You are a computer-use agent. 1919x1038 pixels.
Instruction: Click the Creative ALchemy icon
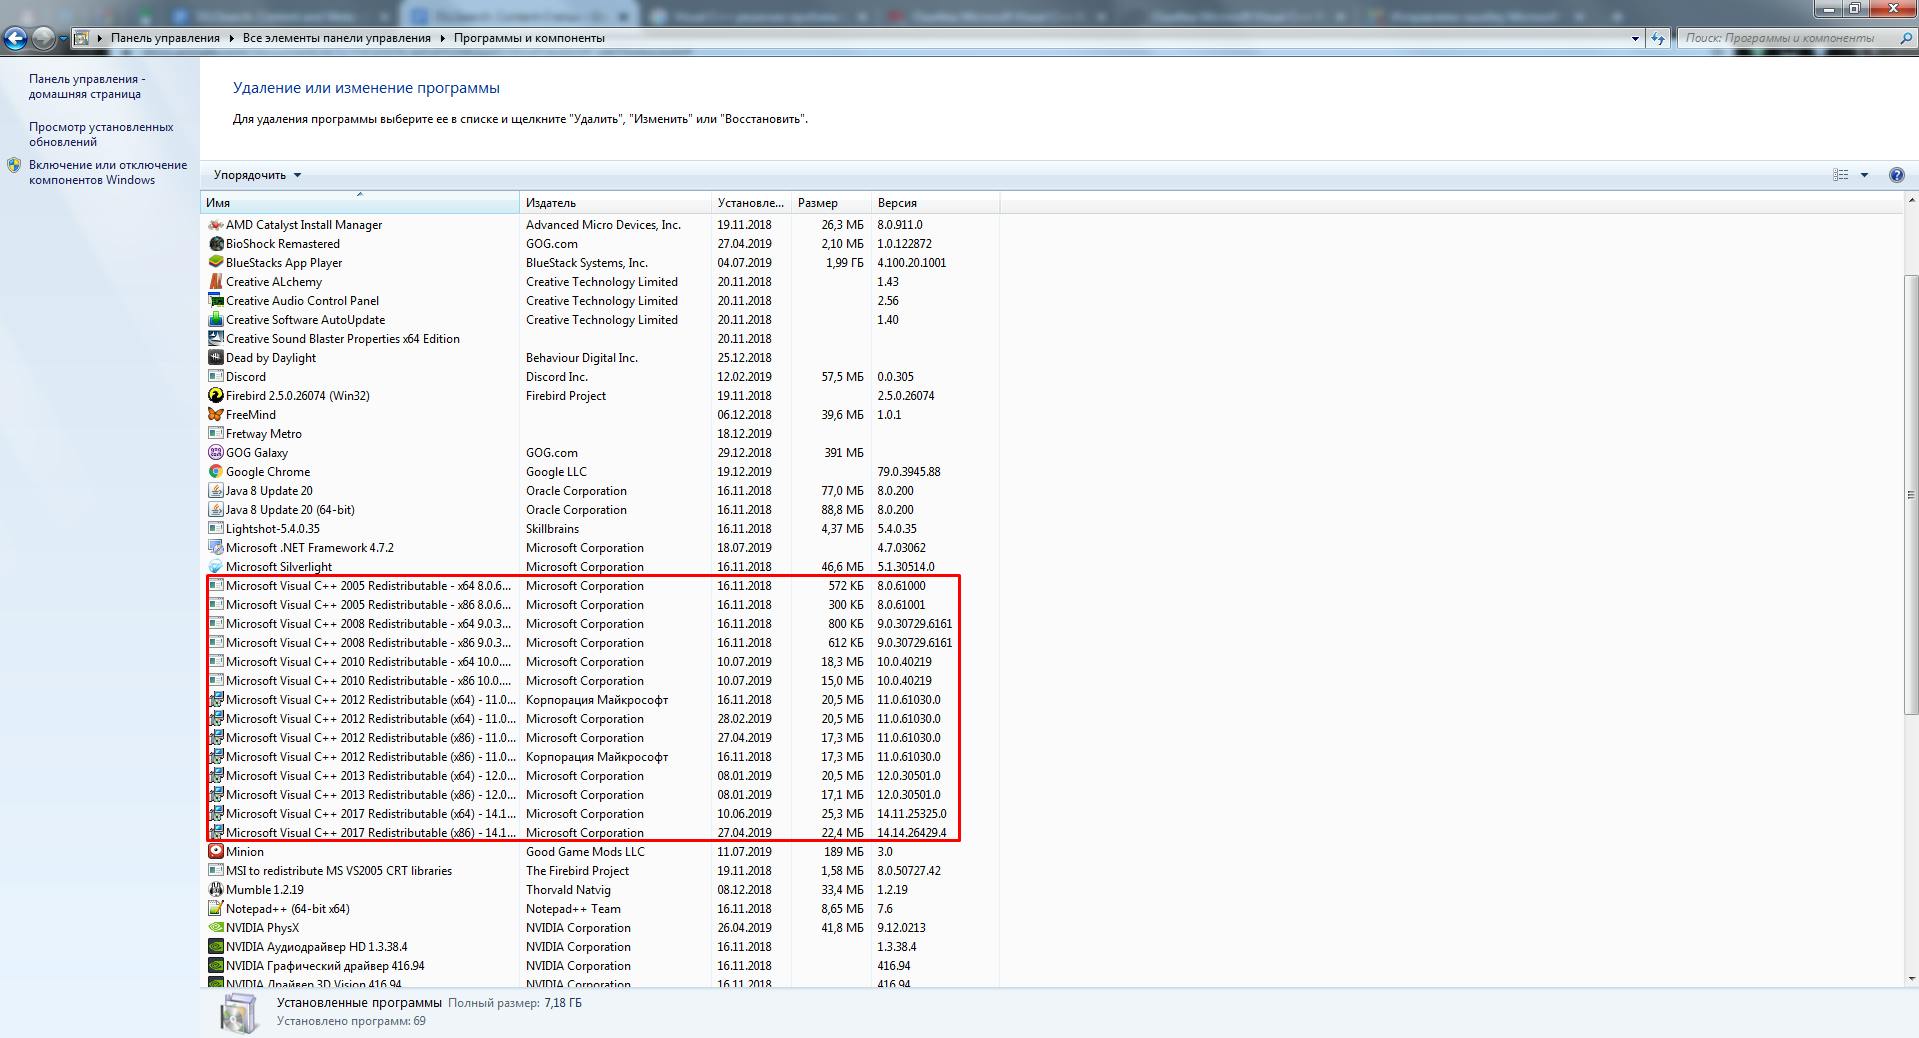pyautogui.click(x=216, y=282)
